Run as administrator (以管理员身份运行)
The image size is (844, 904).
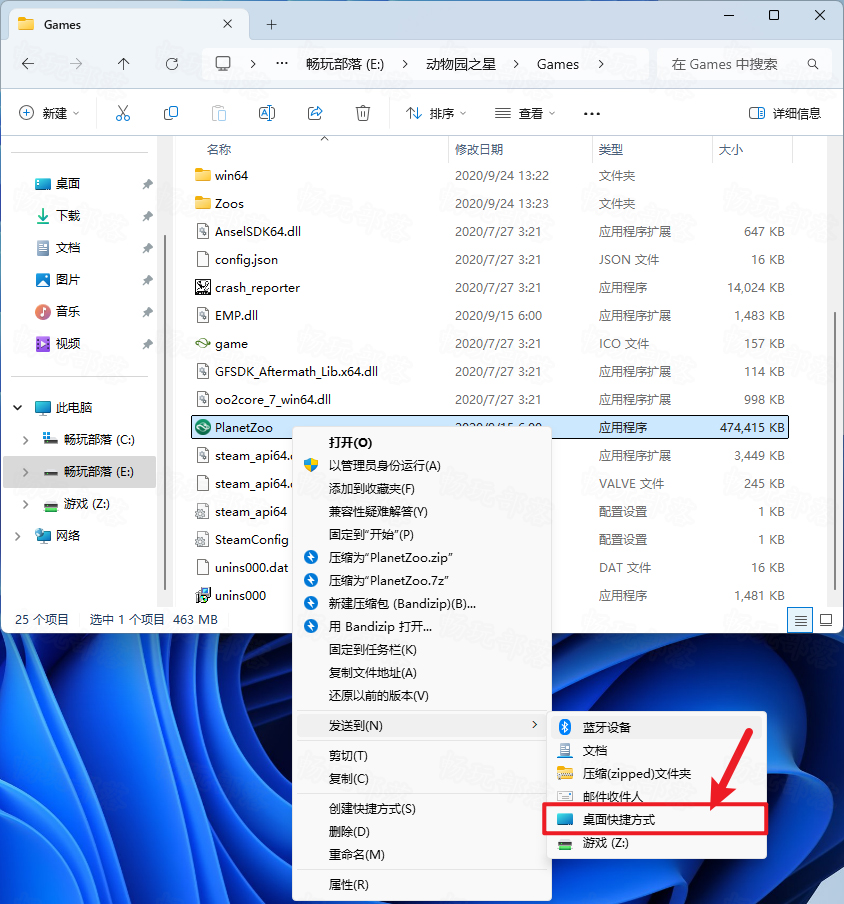pos(421,466)
